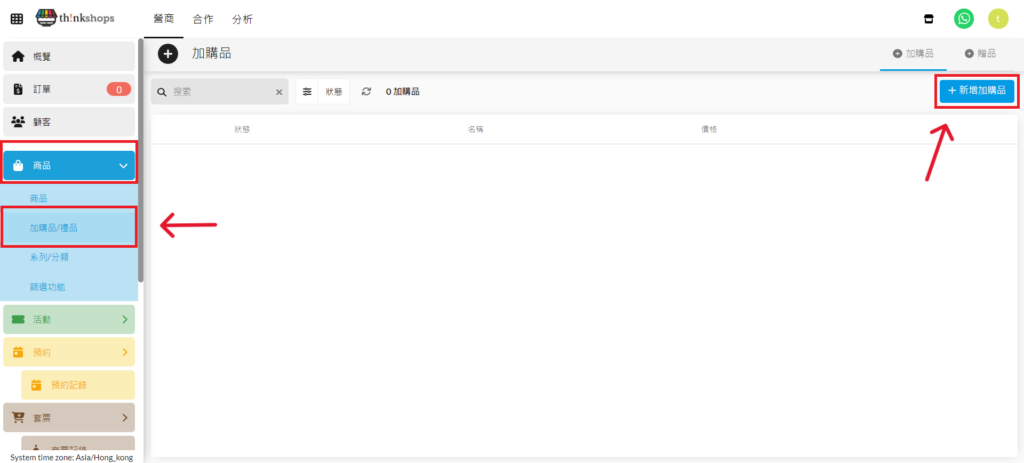The width and height of the screenshot is (1024, 463).
Task: Refresh the add-on list with reload icon
Action: click(367, 91)
